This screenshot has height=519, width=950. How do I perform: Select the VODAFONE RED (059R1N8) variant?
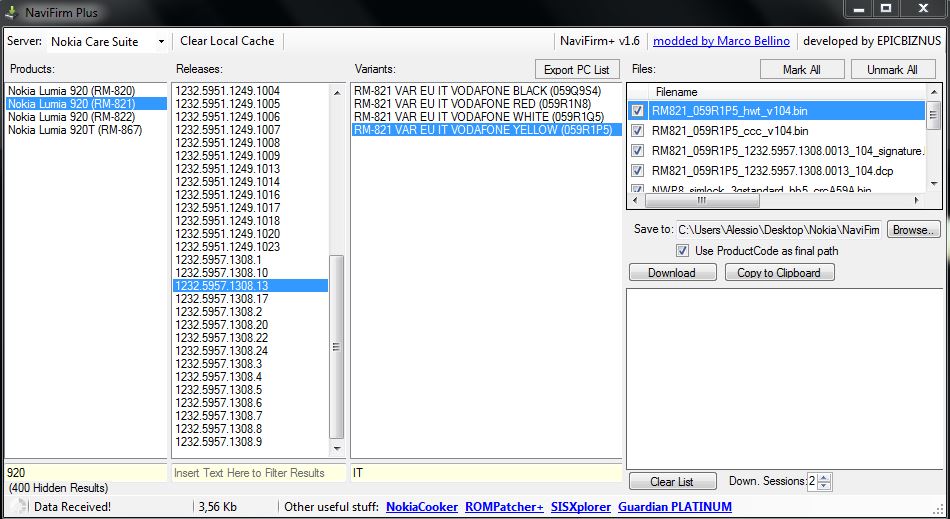pos(487,104)
